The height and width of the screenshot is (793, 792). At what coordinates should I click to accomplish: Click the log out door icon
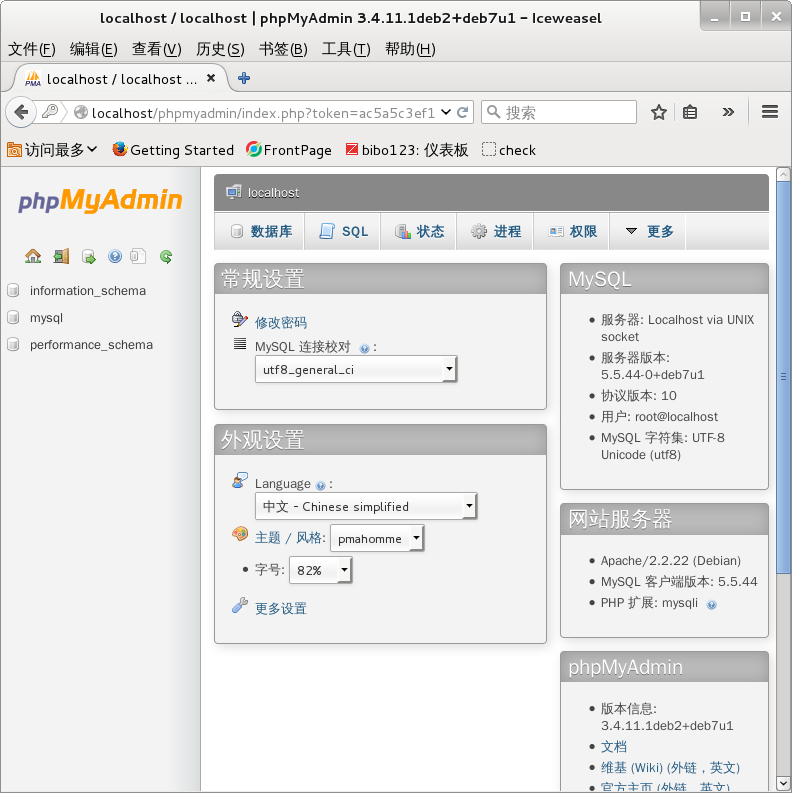(x=61, y=256)
